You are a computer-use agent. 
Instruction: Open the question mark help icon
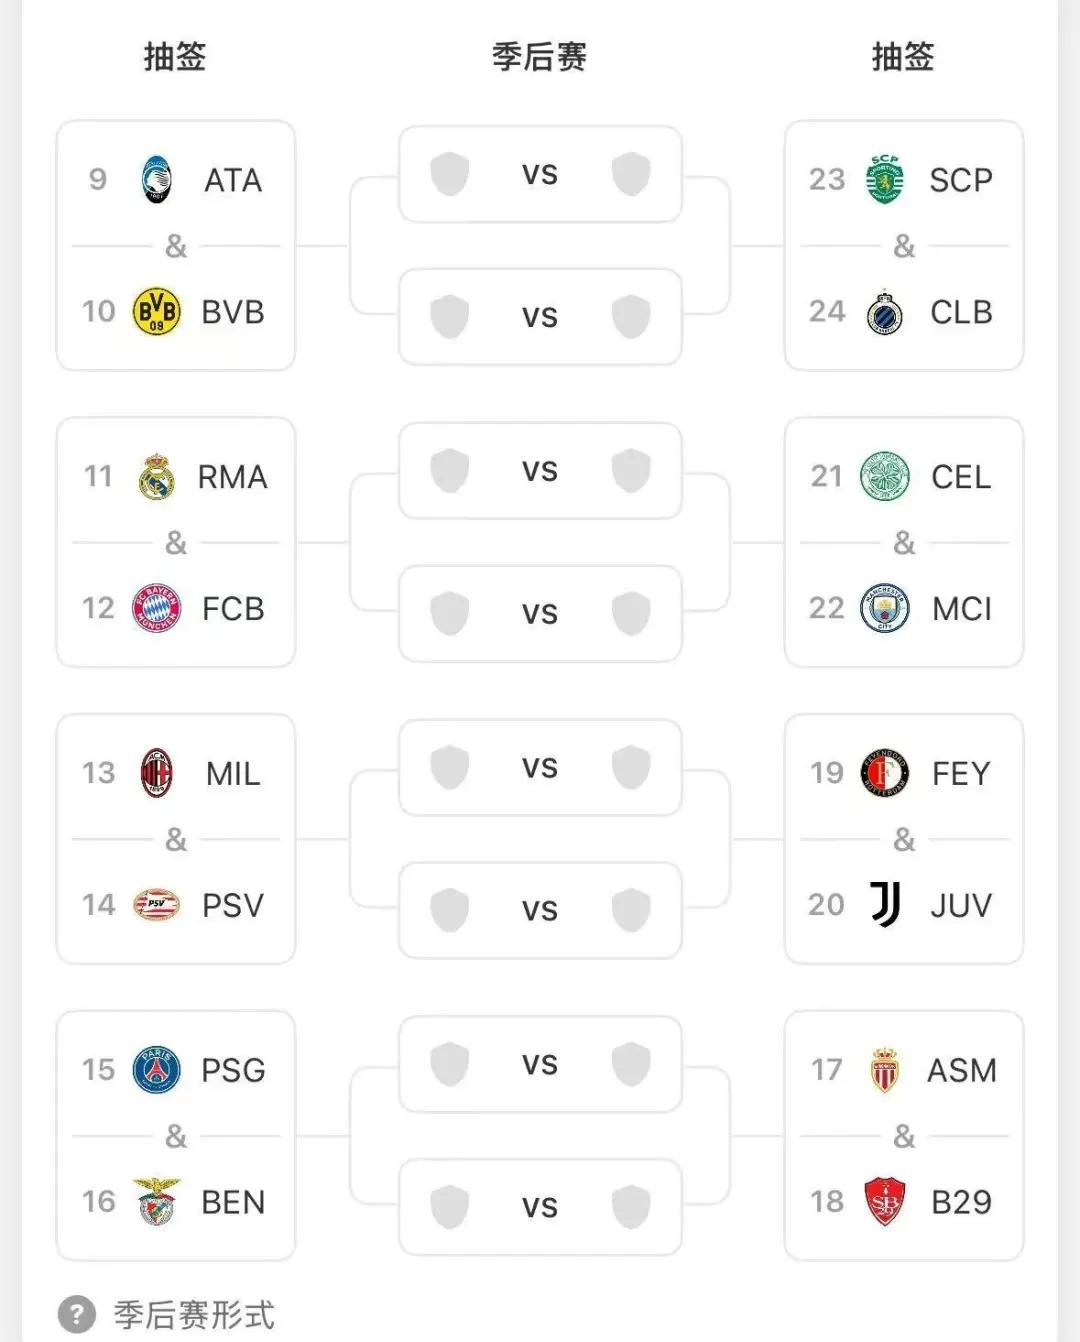[x=77, y=1314]
